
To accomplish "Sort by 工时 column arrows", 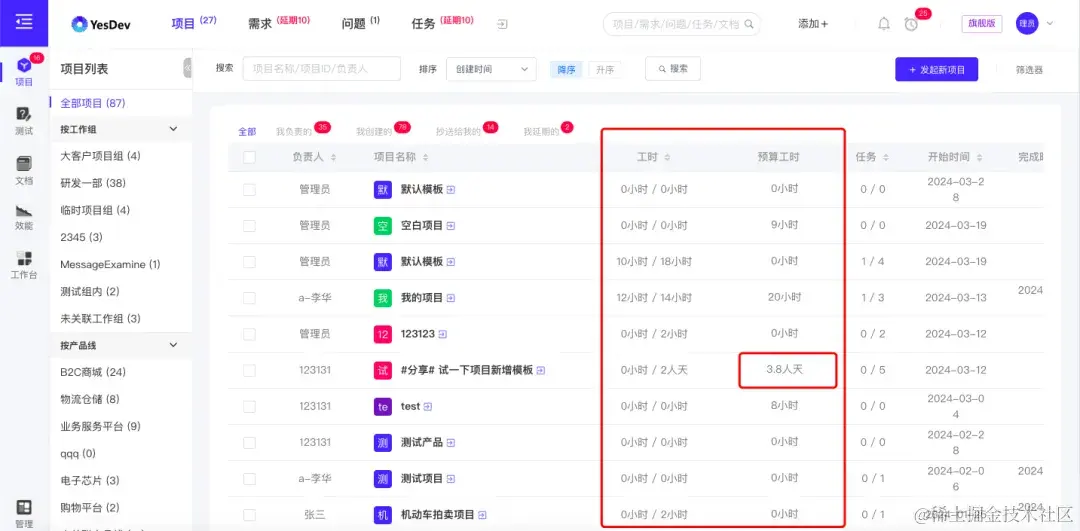I will (667, 158).
